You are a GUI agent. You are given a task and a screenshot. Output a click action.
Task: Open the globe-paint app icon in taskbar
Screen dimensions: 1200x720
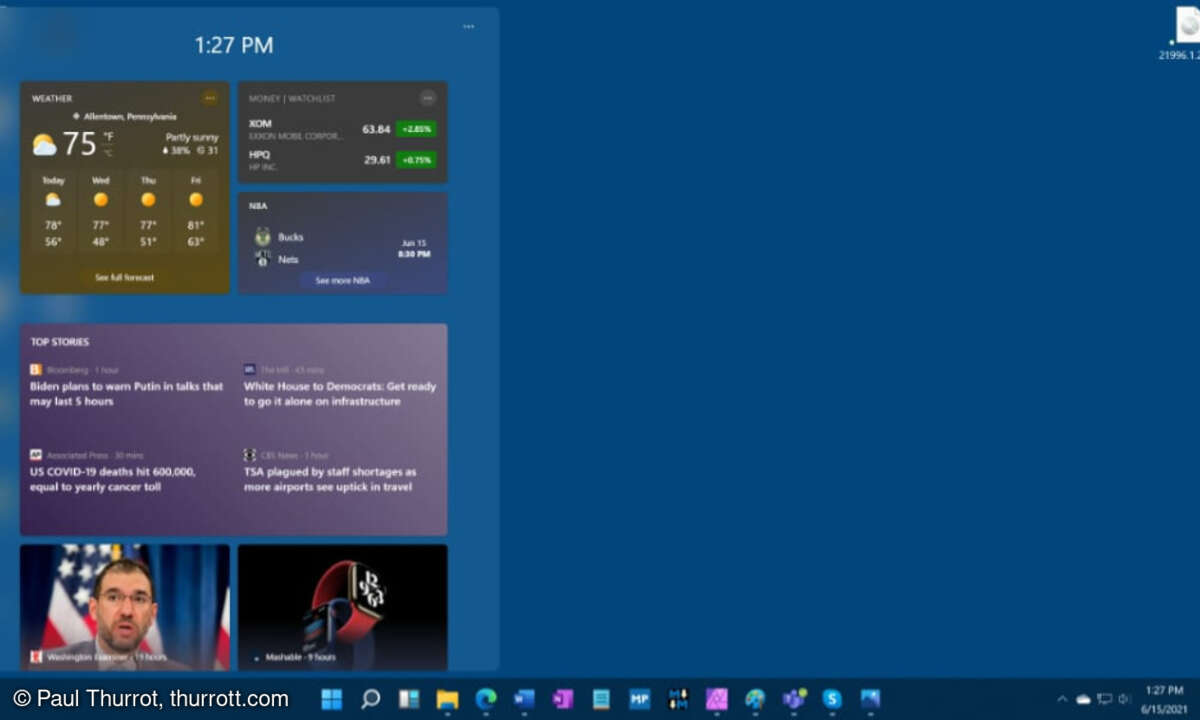click(x=755, y=699)
